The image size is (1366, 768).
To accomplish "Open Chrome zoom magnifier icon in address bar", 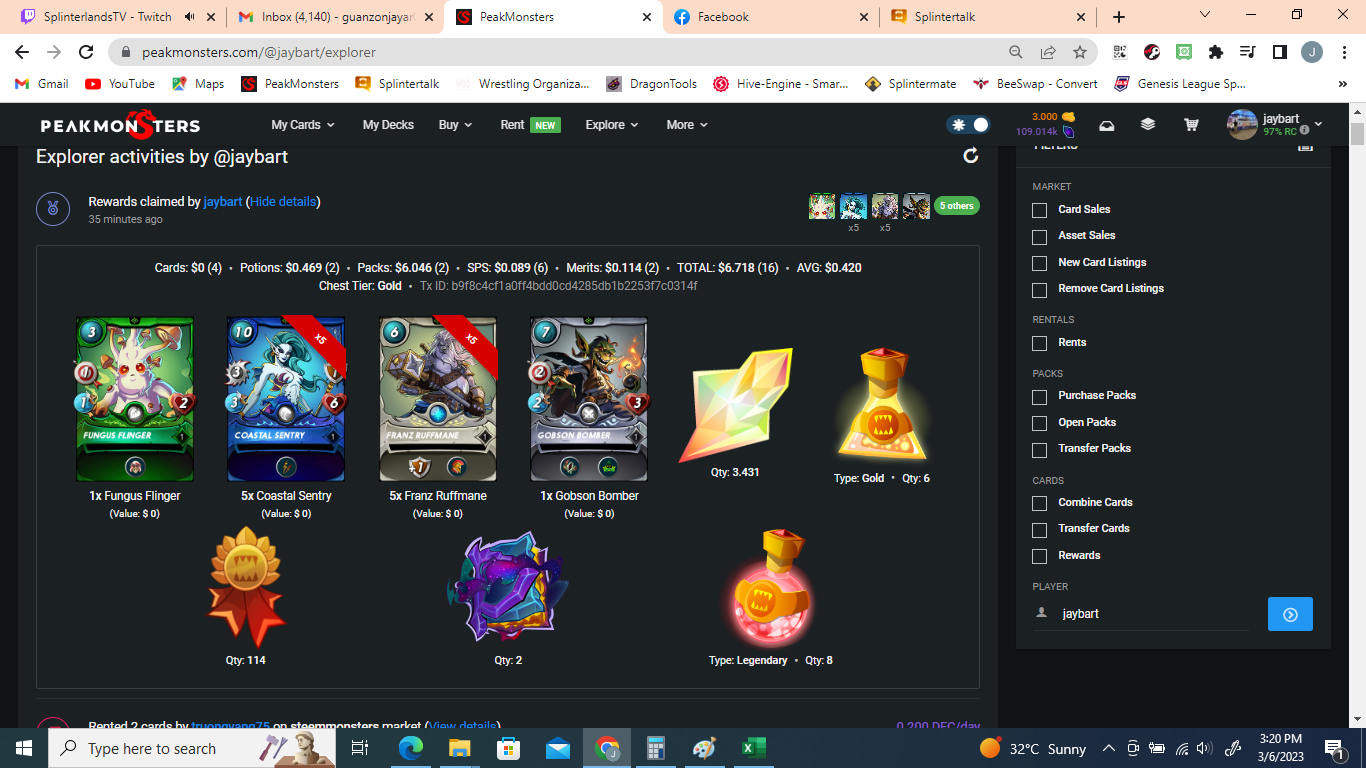I will coord(1016,52).
